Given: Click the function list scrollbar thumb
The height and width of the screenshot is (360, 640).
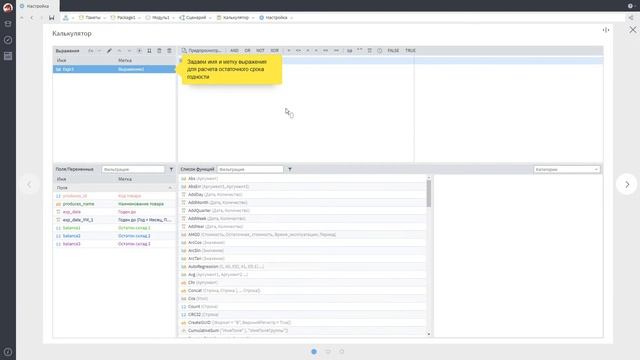Looking at the screenshot, I should click(x=429, y=193).
